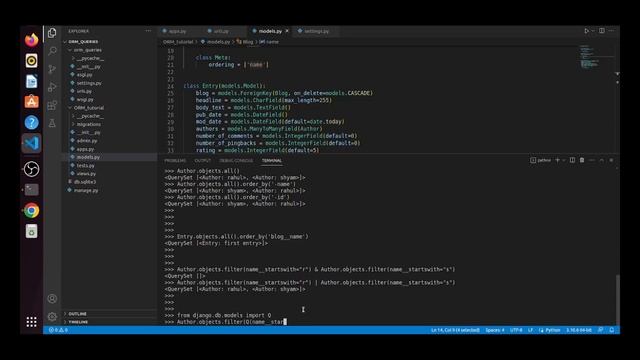The image size is (640, 360).
Task: Expand first __pycache__ folder under orm_queries
Action: tap(90, 58)
